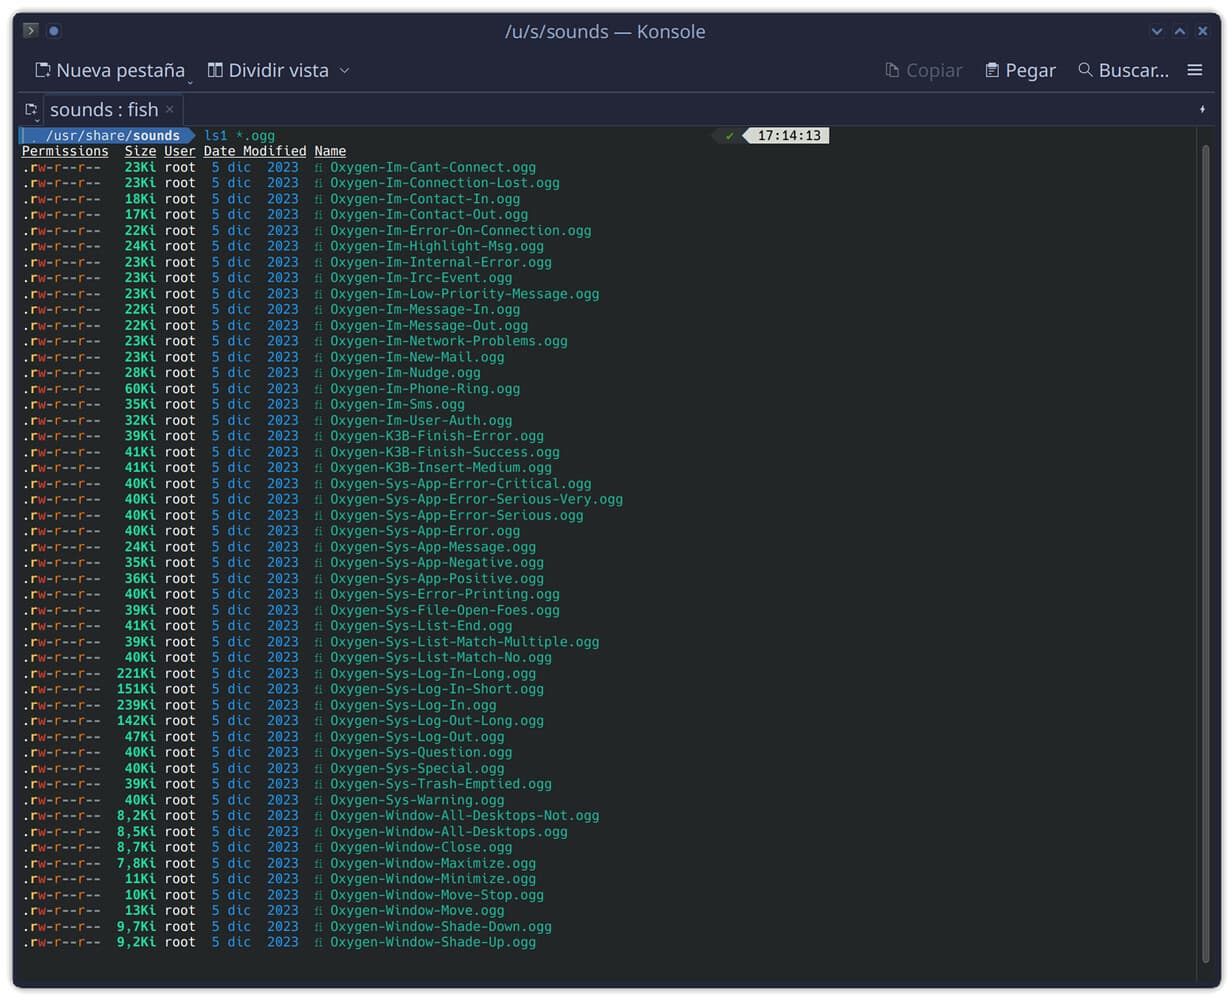The width and height of the screenshot is (1232, 1000).
Task: Click the Oxygen-Sys-Log-In-Long.ogg file name
Action: (433, 674)
